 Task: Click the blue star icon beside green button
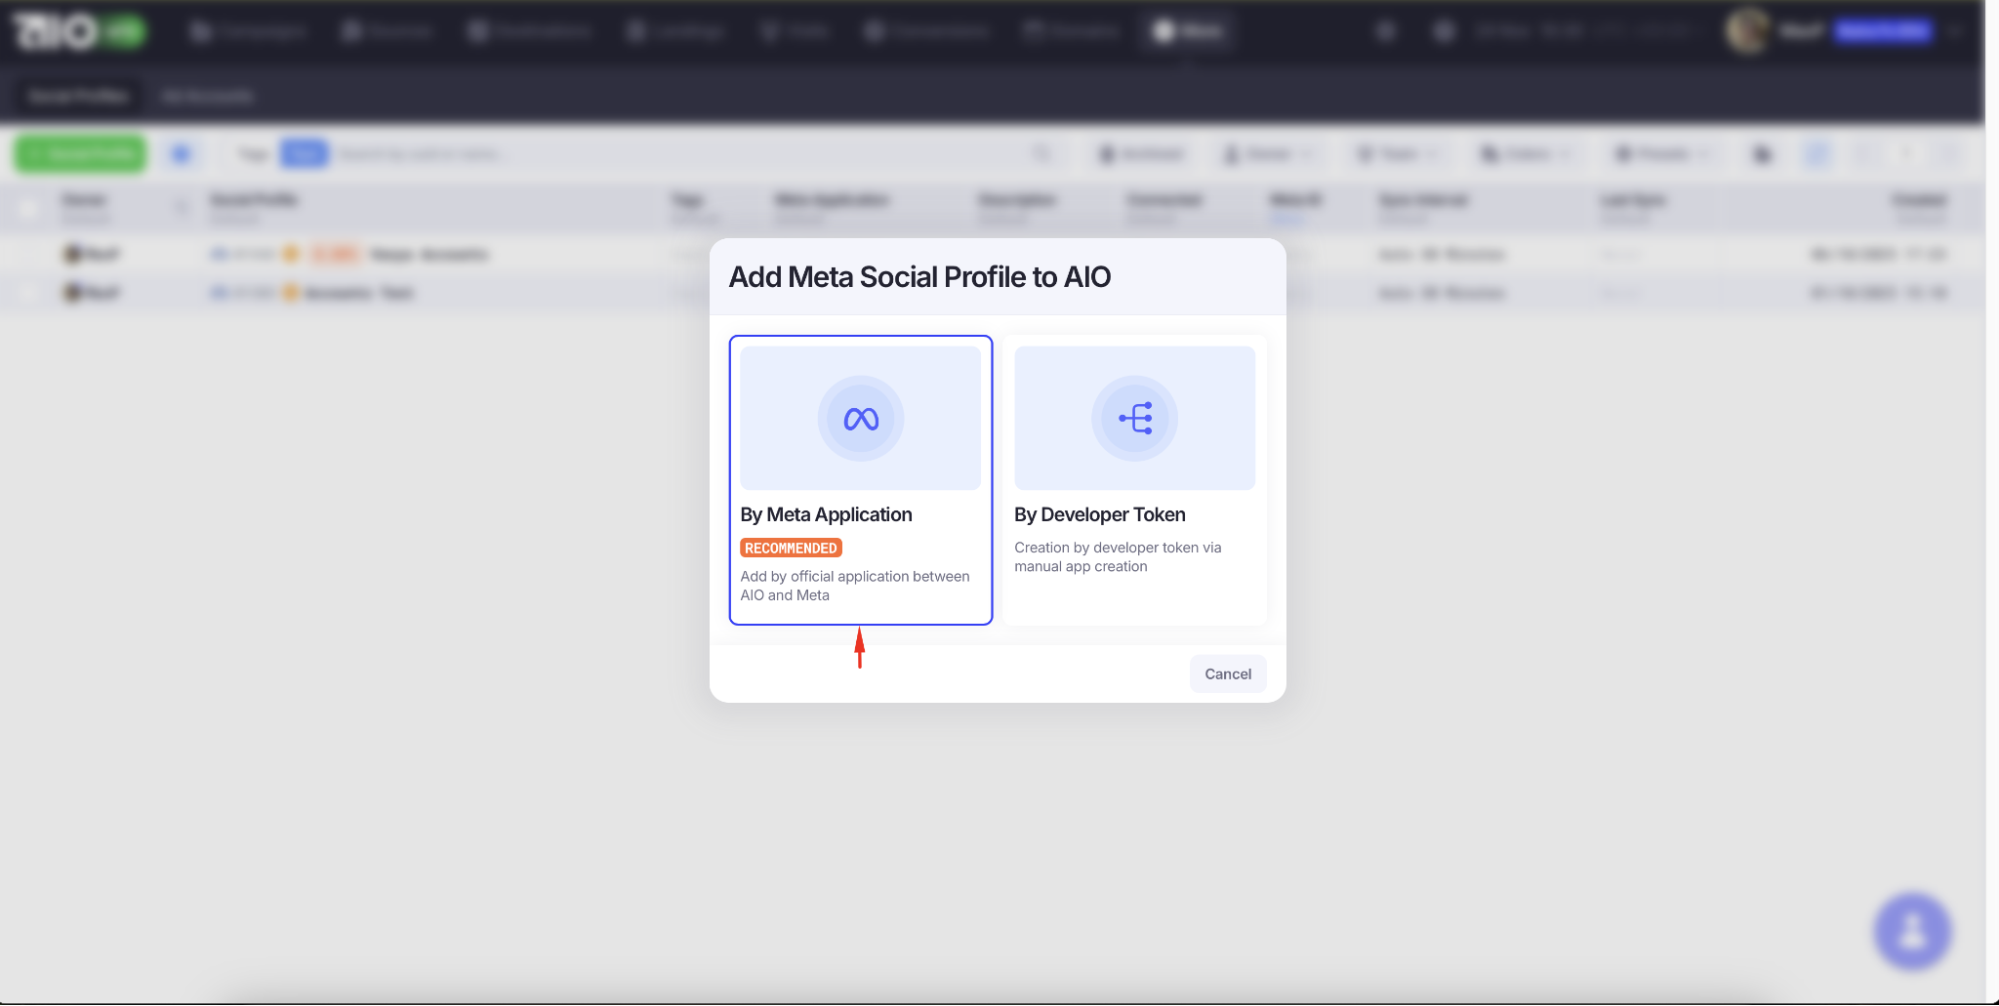[181, 154]
